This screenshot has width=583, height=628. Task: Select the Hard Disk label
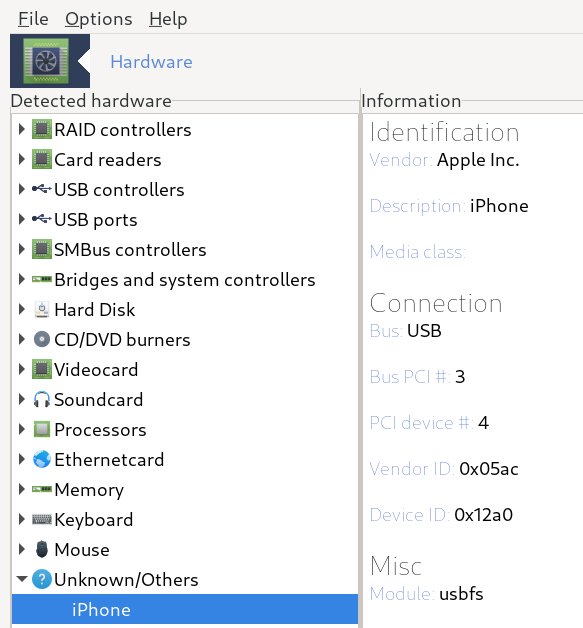(94, 310)
